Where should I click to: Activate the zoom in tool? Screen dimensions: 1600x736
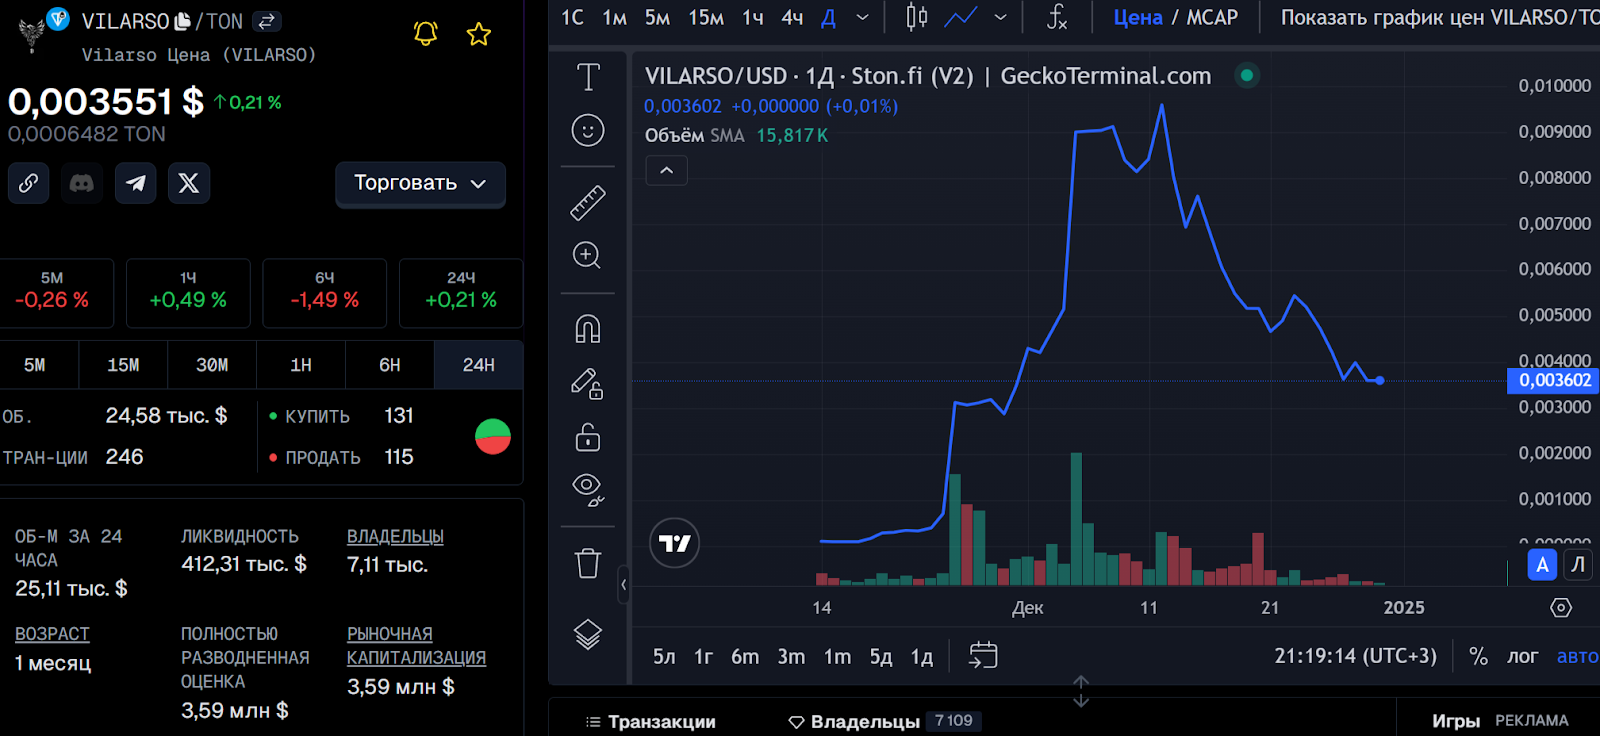click(x=588, y=256)
